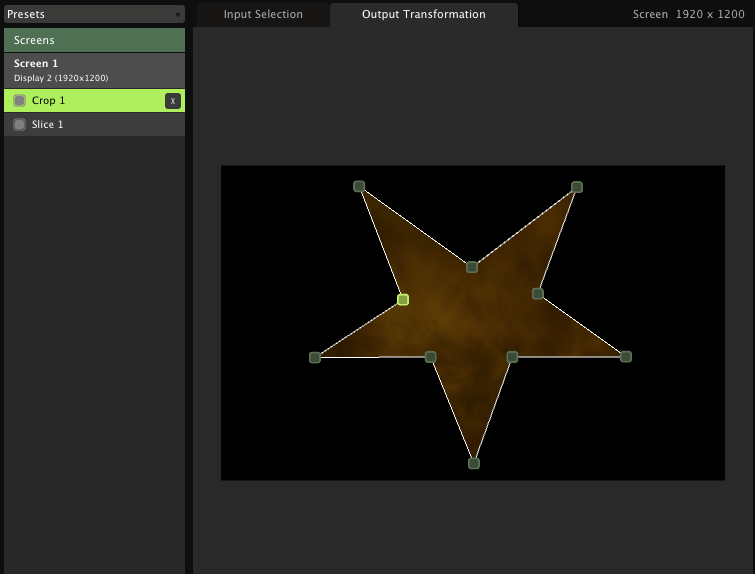Image resolution: width=755 pixels, height=574 pixels.
Task: Select the highlighted yellow-green star vertex handle
Action: [x=403, y=299]
